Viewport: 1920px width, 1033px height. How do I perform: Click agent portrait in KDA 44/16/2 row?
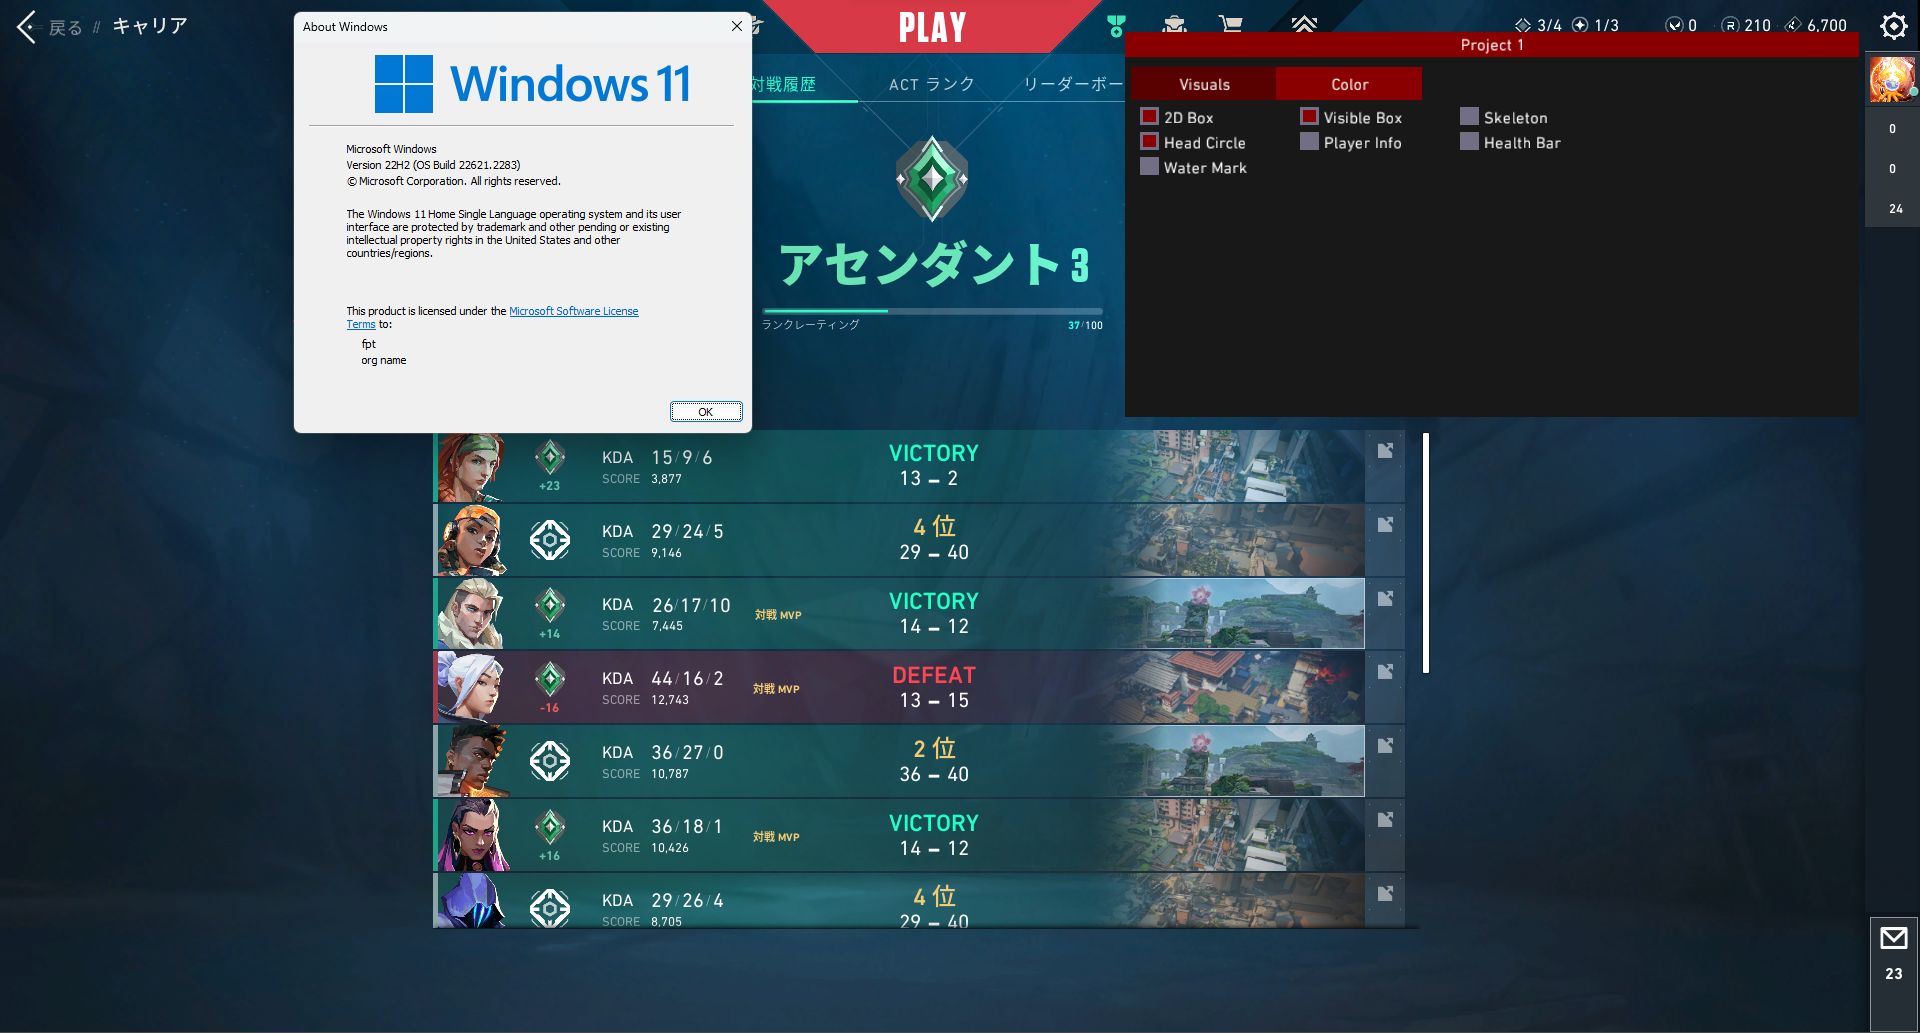pyautogui.click(x=471, y=688)
